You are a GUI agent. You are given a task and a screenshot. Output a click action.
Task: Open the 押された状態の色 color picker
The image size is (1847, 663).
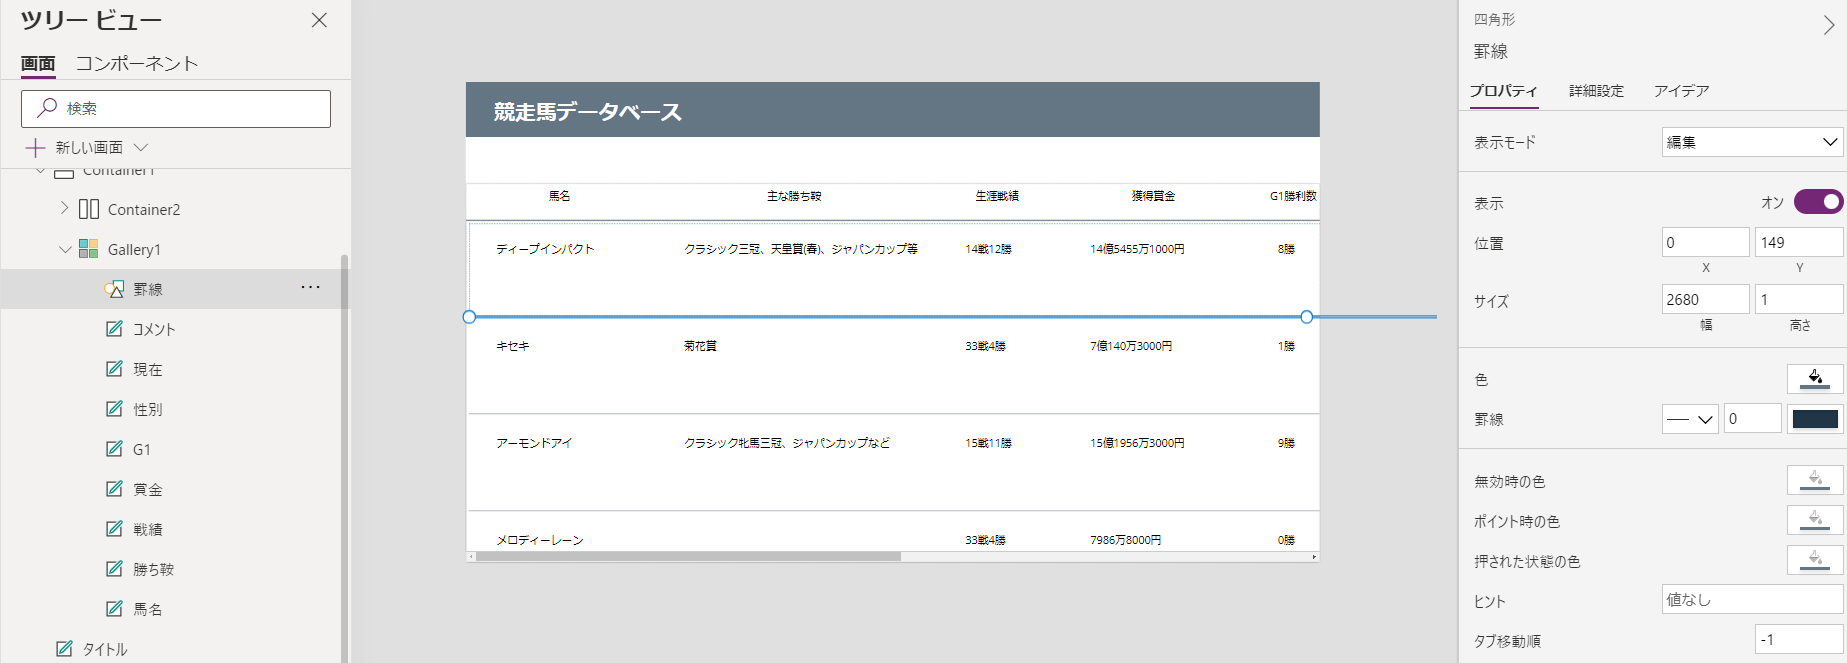point(1814,561)
